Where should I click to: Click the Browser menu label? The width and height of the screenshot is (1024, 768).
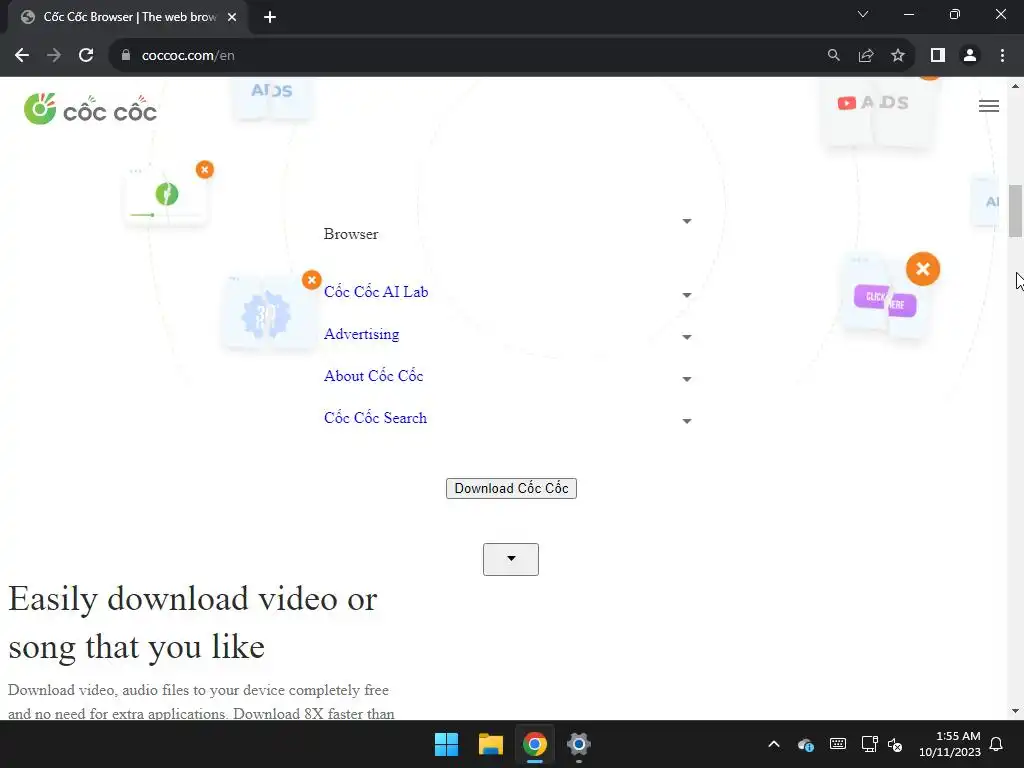[351, 234]
